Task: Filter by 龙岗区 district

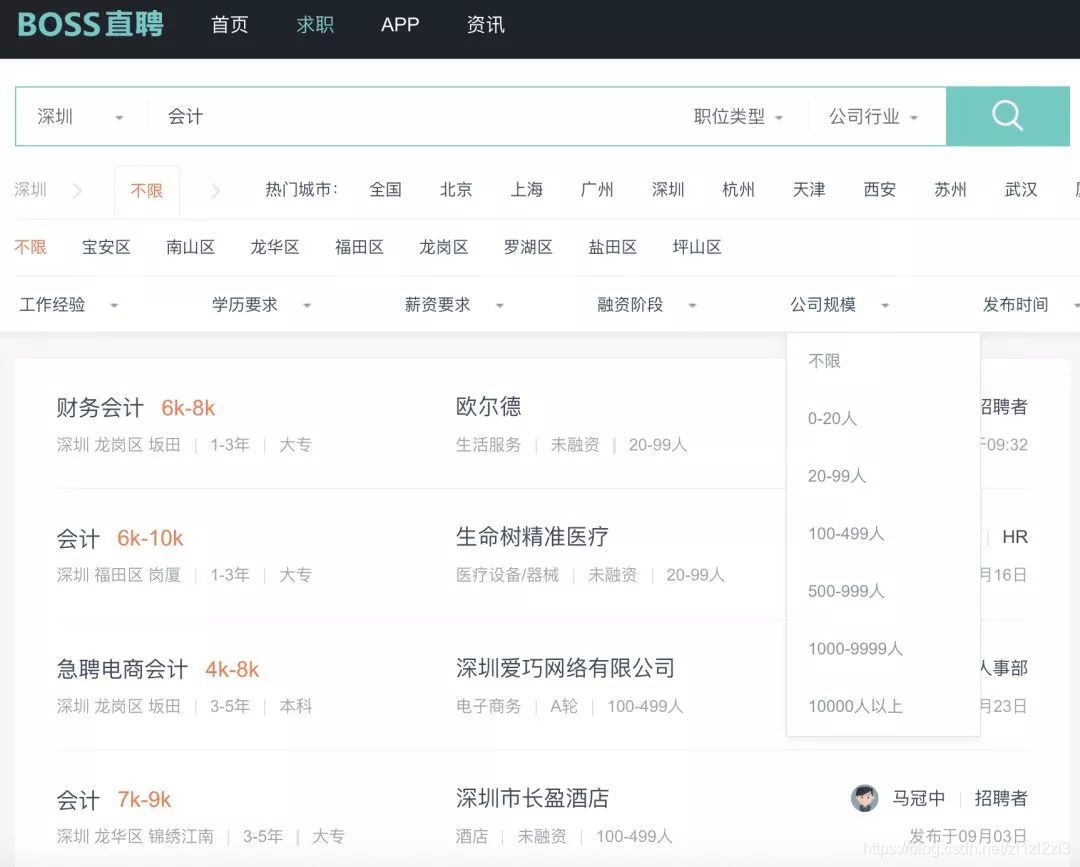Action: coord(444,247)
